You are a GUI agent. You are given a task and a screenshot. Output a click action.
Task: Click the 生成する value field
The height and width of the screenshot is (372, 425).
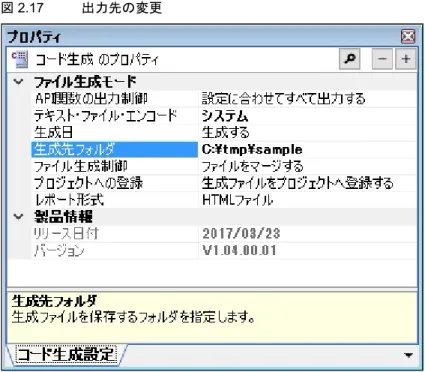307,133
